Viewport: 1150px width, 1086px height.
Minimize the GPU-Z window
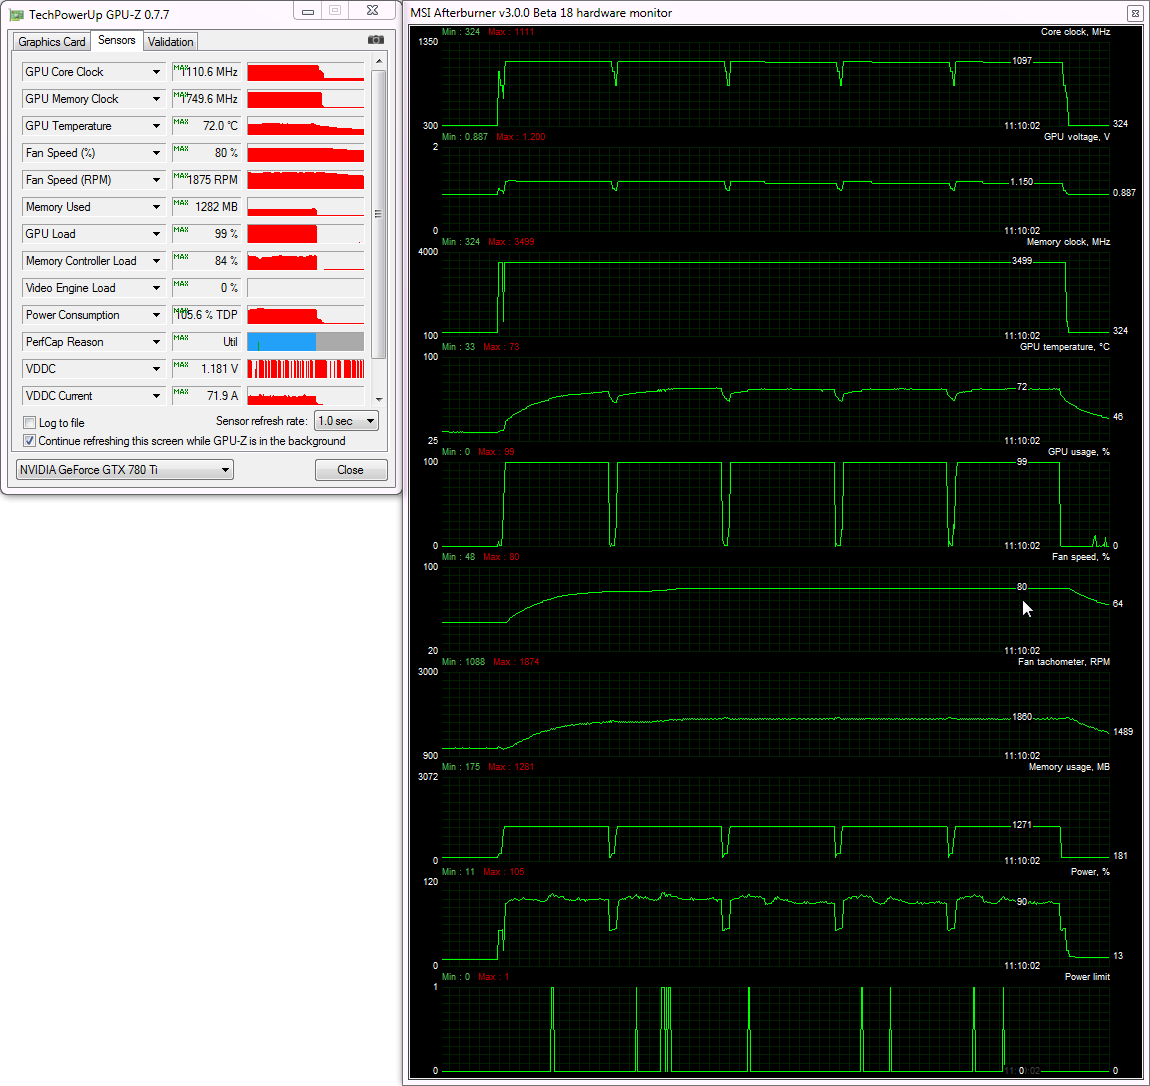tap(308, 11)
